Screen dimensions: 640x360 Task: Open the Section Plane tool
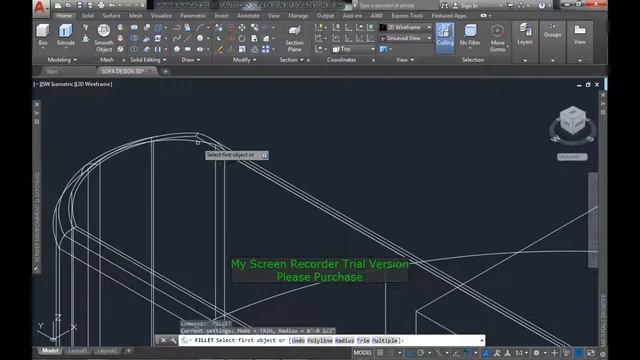click(x=294, y=38)
